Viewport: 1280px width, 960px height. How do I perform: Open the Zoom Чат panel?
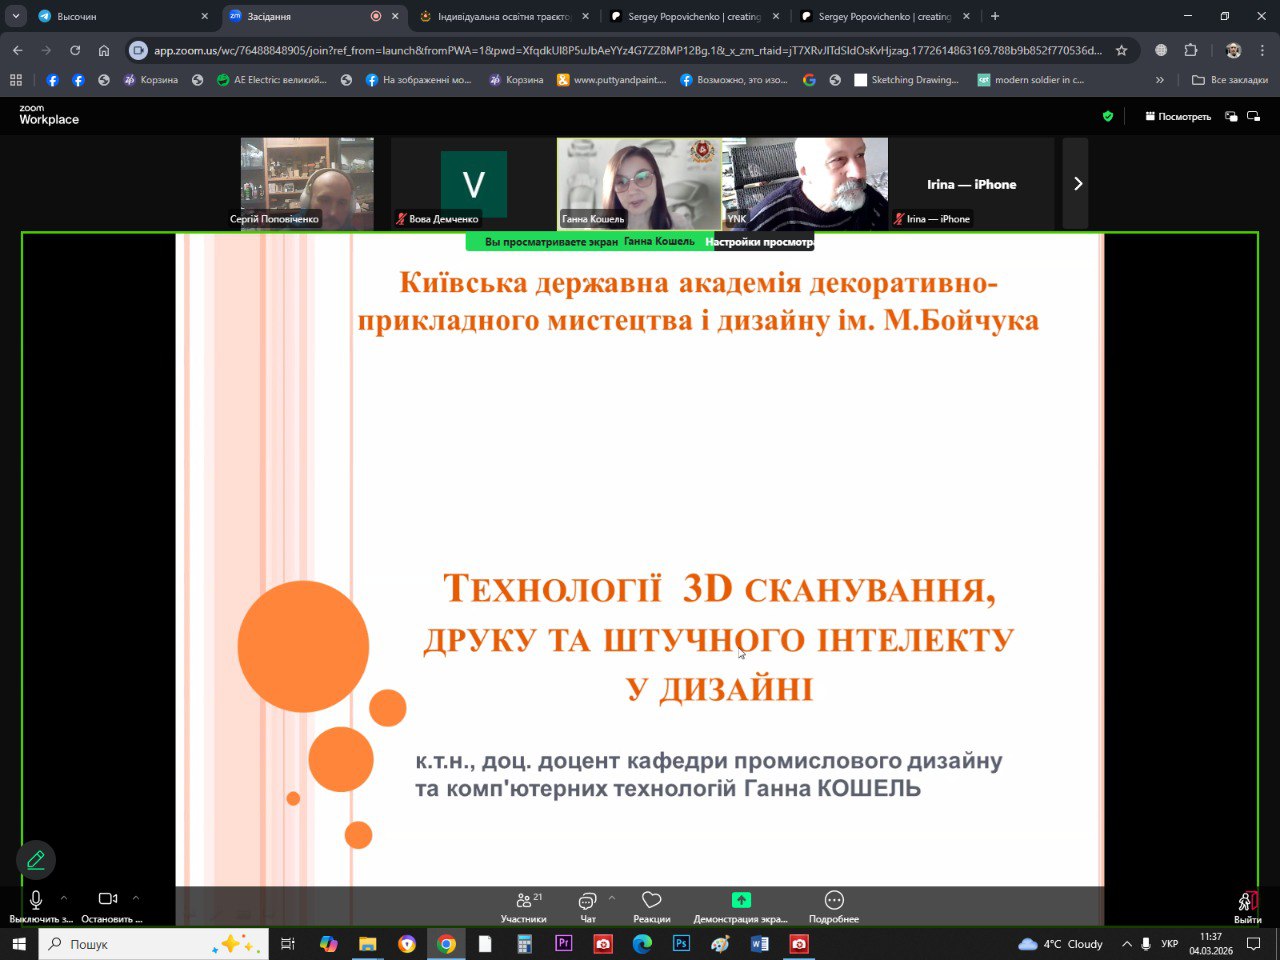[588, 906]
